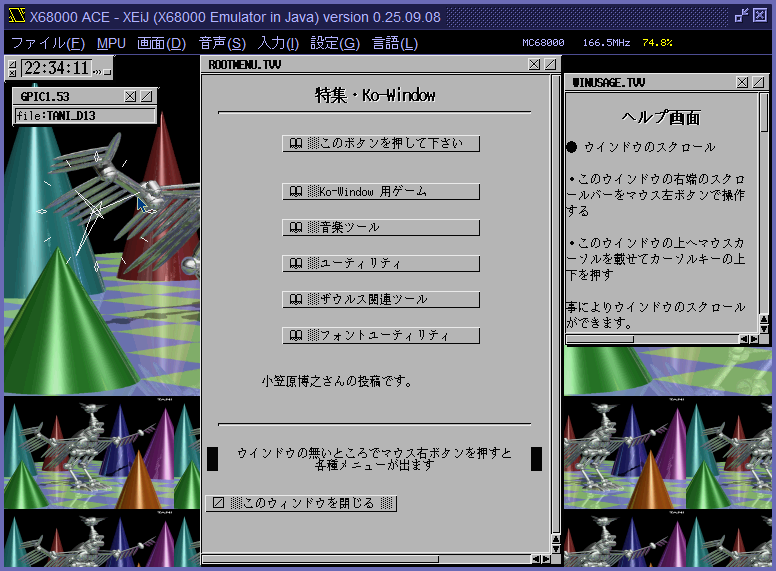Click the resize icon of ROOTMENU.TVV window
This screenshot has height=571, width=776.
tap(550, 64)
